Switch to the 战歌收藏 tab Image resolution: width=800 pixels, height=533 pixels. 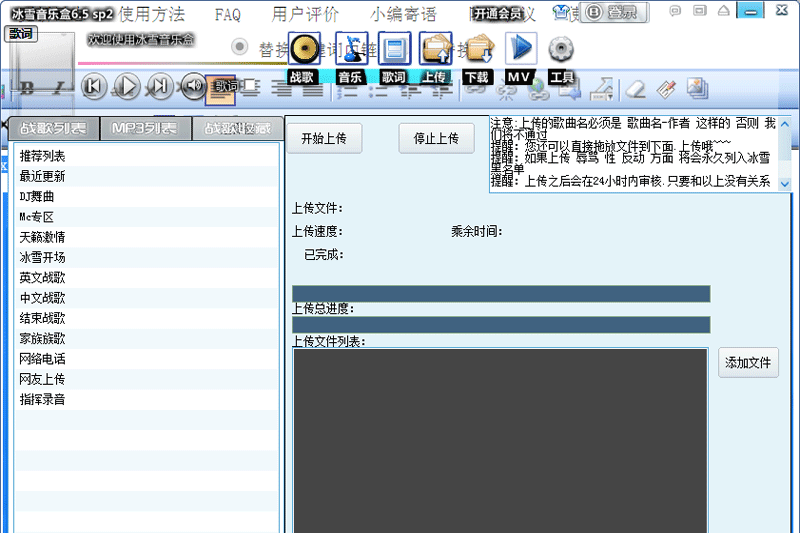[x=237, y=128]
